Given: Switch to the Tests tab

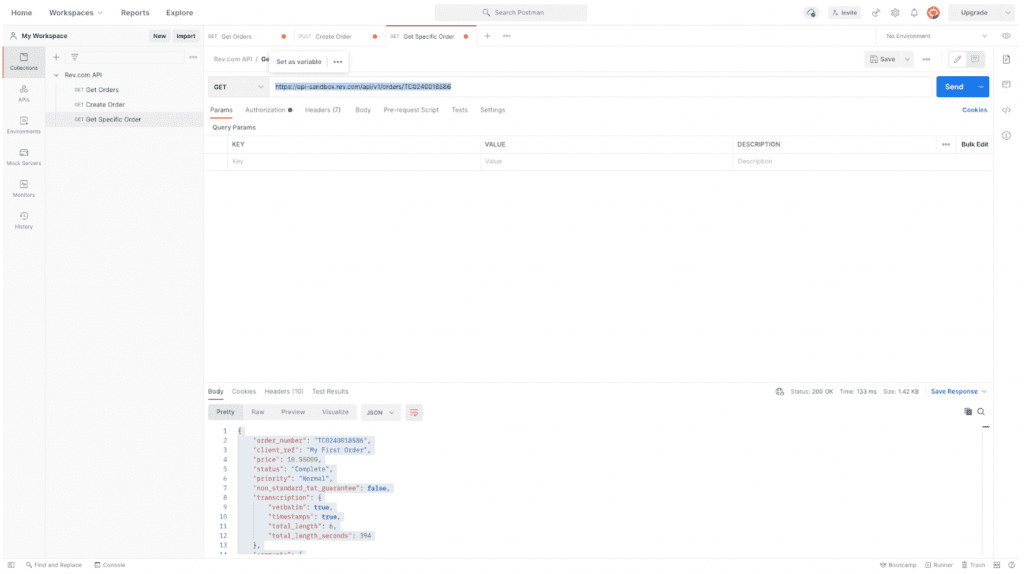Looking at the screenshot, I should (x=460, y=110).
